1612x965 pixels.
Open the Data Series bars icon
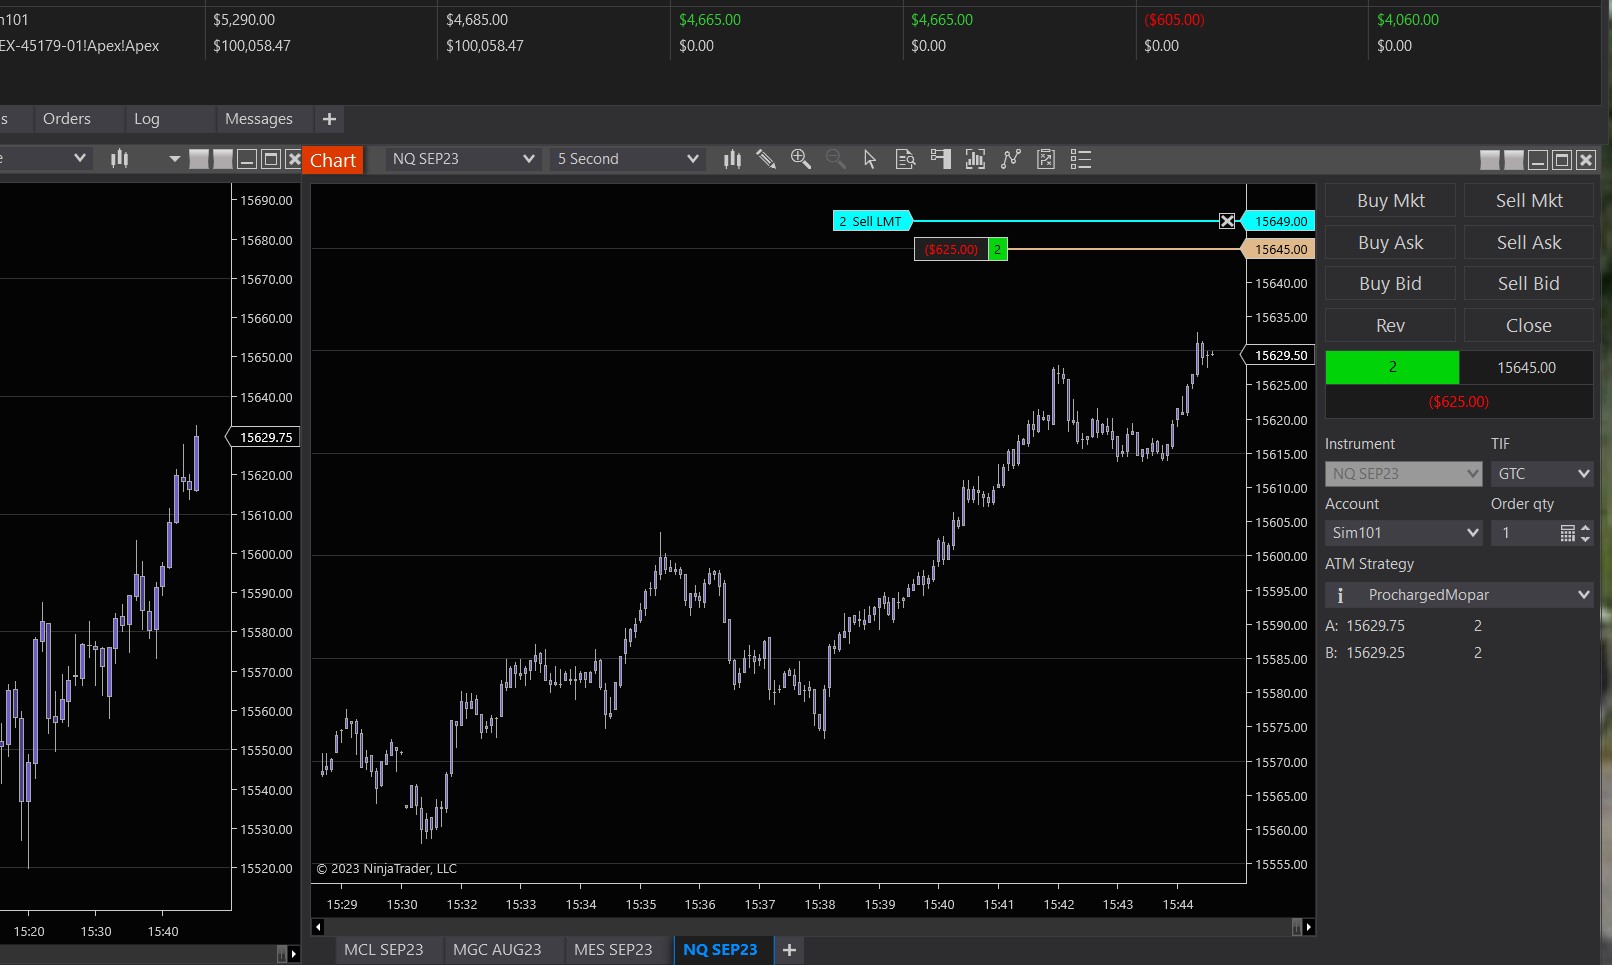[x=732, y=159]
